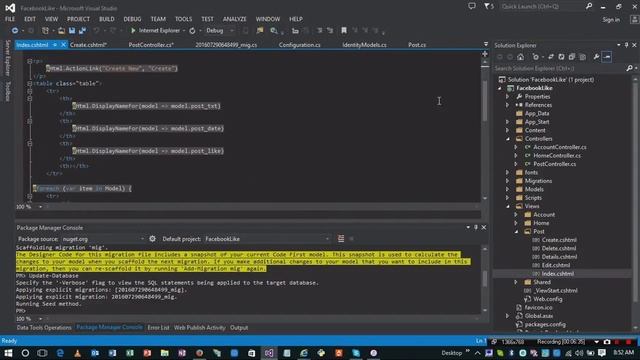Open the Toolbox side tab
640x360 pixels.
[x=7, y=91]
